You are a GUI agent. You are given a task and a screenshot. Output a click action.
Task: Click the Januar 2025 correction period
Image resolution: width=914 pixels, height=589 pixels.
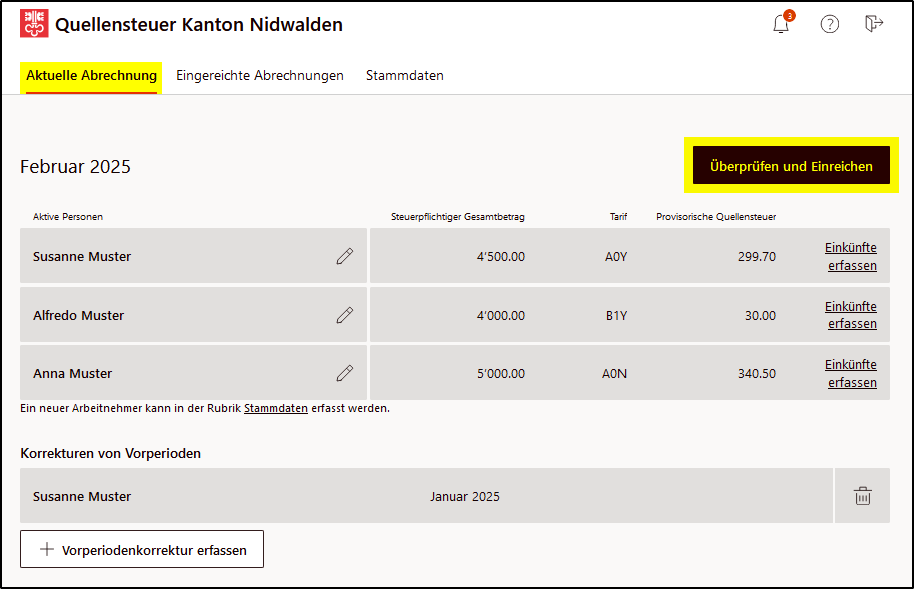465,496
